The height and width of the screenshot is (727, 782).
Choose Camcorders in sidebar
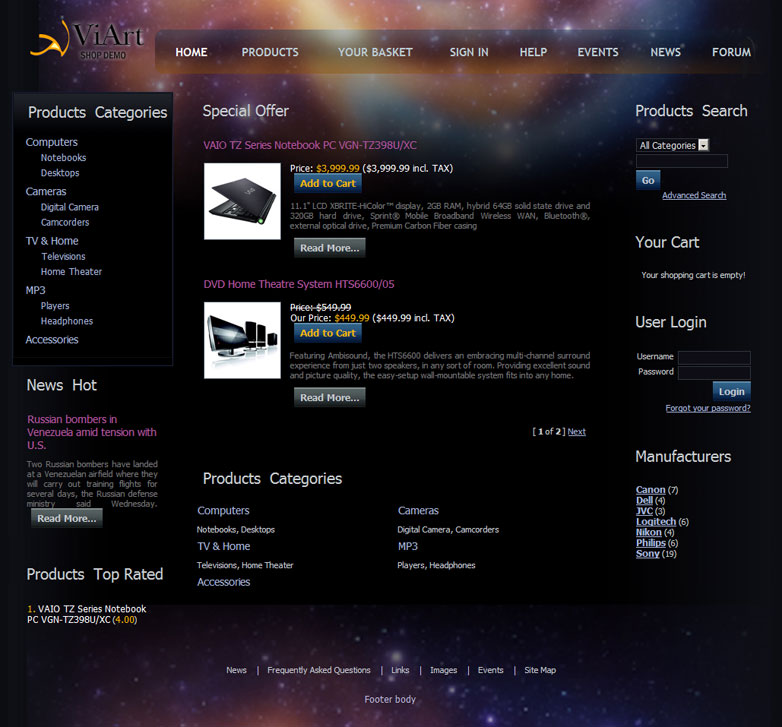pyautogui.click(x=65, y=222)
